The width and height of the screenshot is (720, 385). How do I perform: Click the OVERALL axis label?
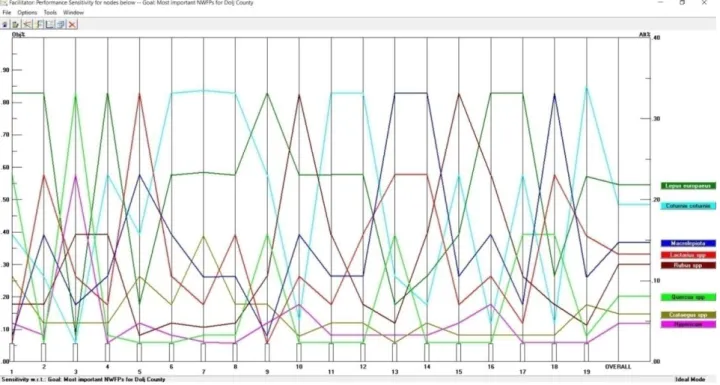(x=618, y=367)
